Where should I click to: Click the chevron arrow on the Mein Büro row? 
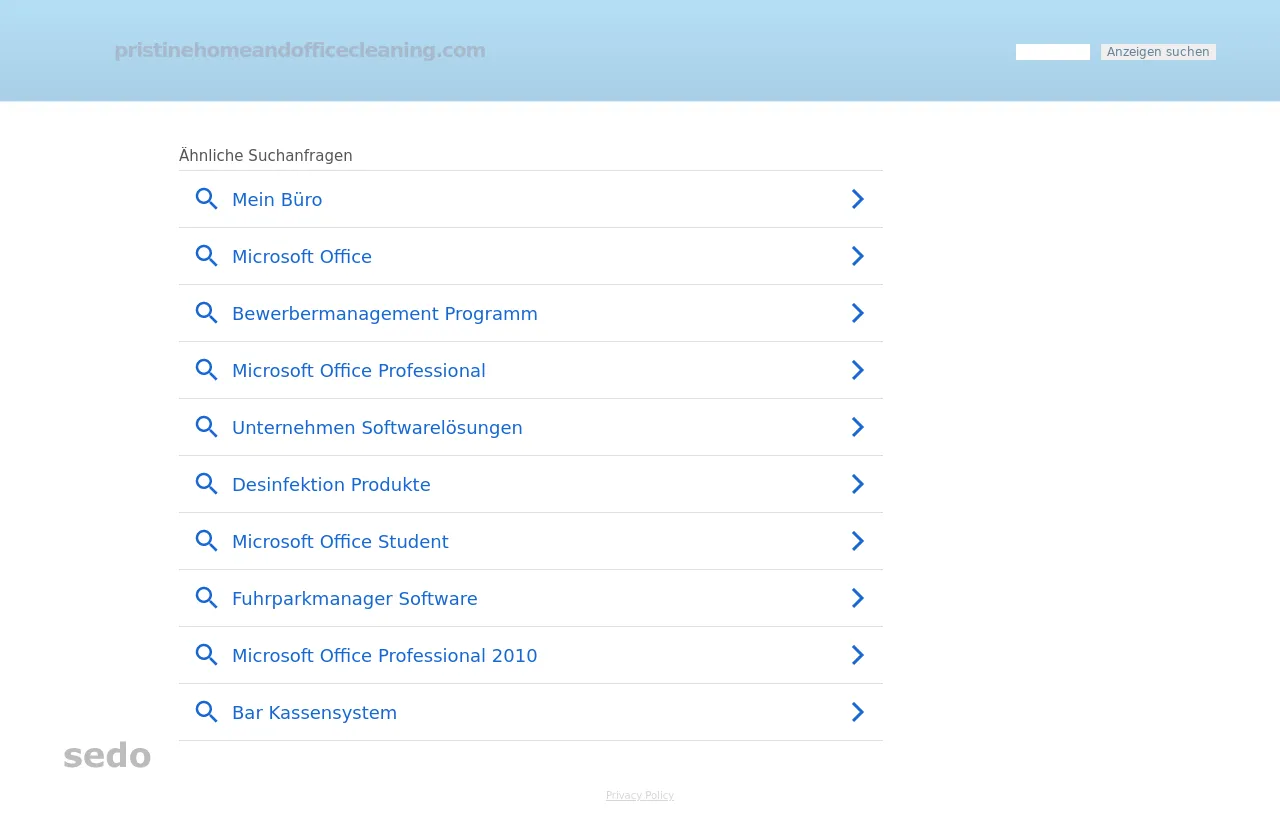tap(858, 199)
